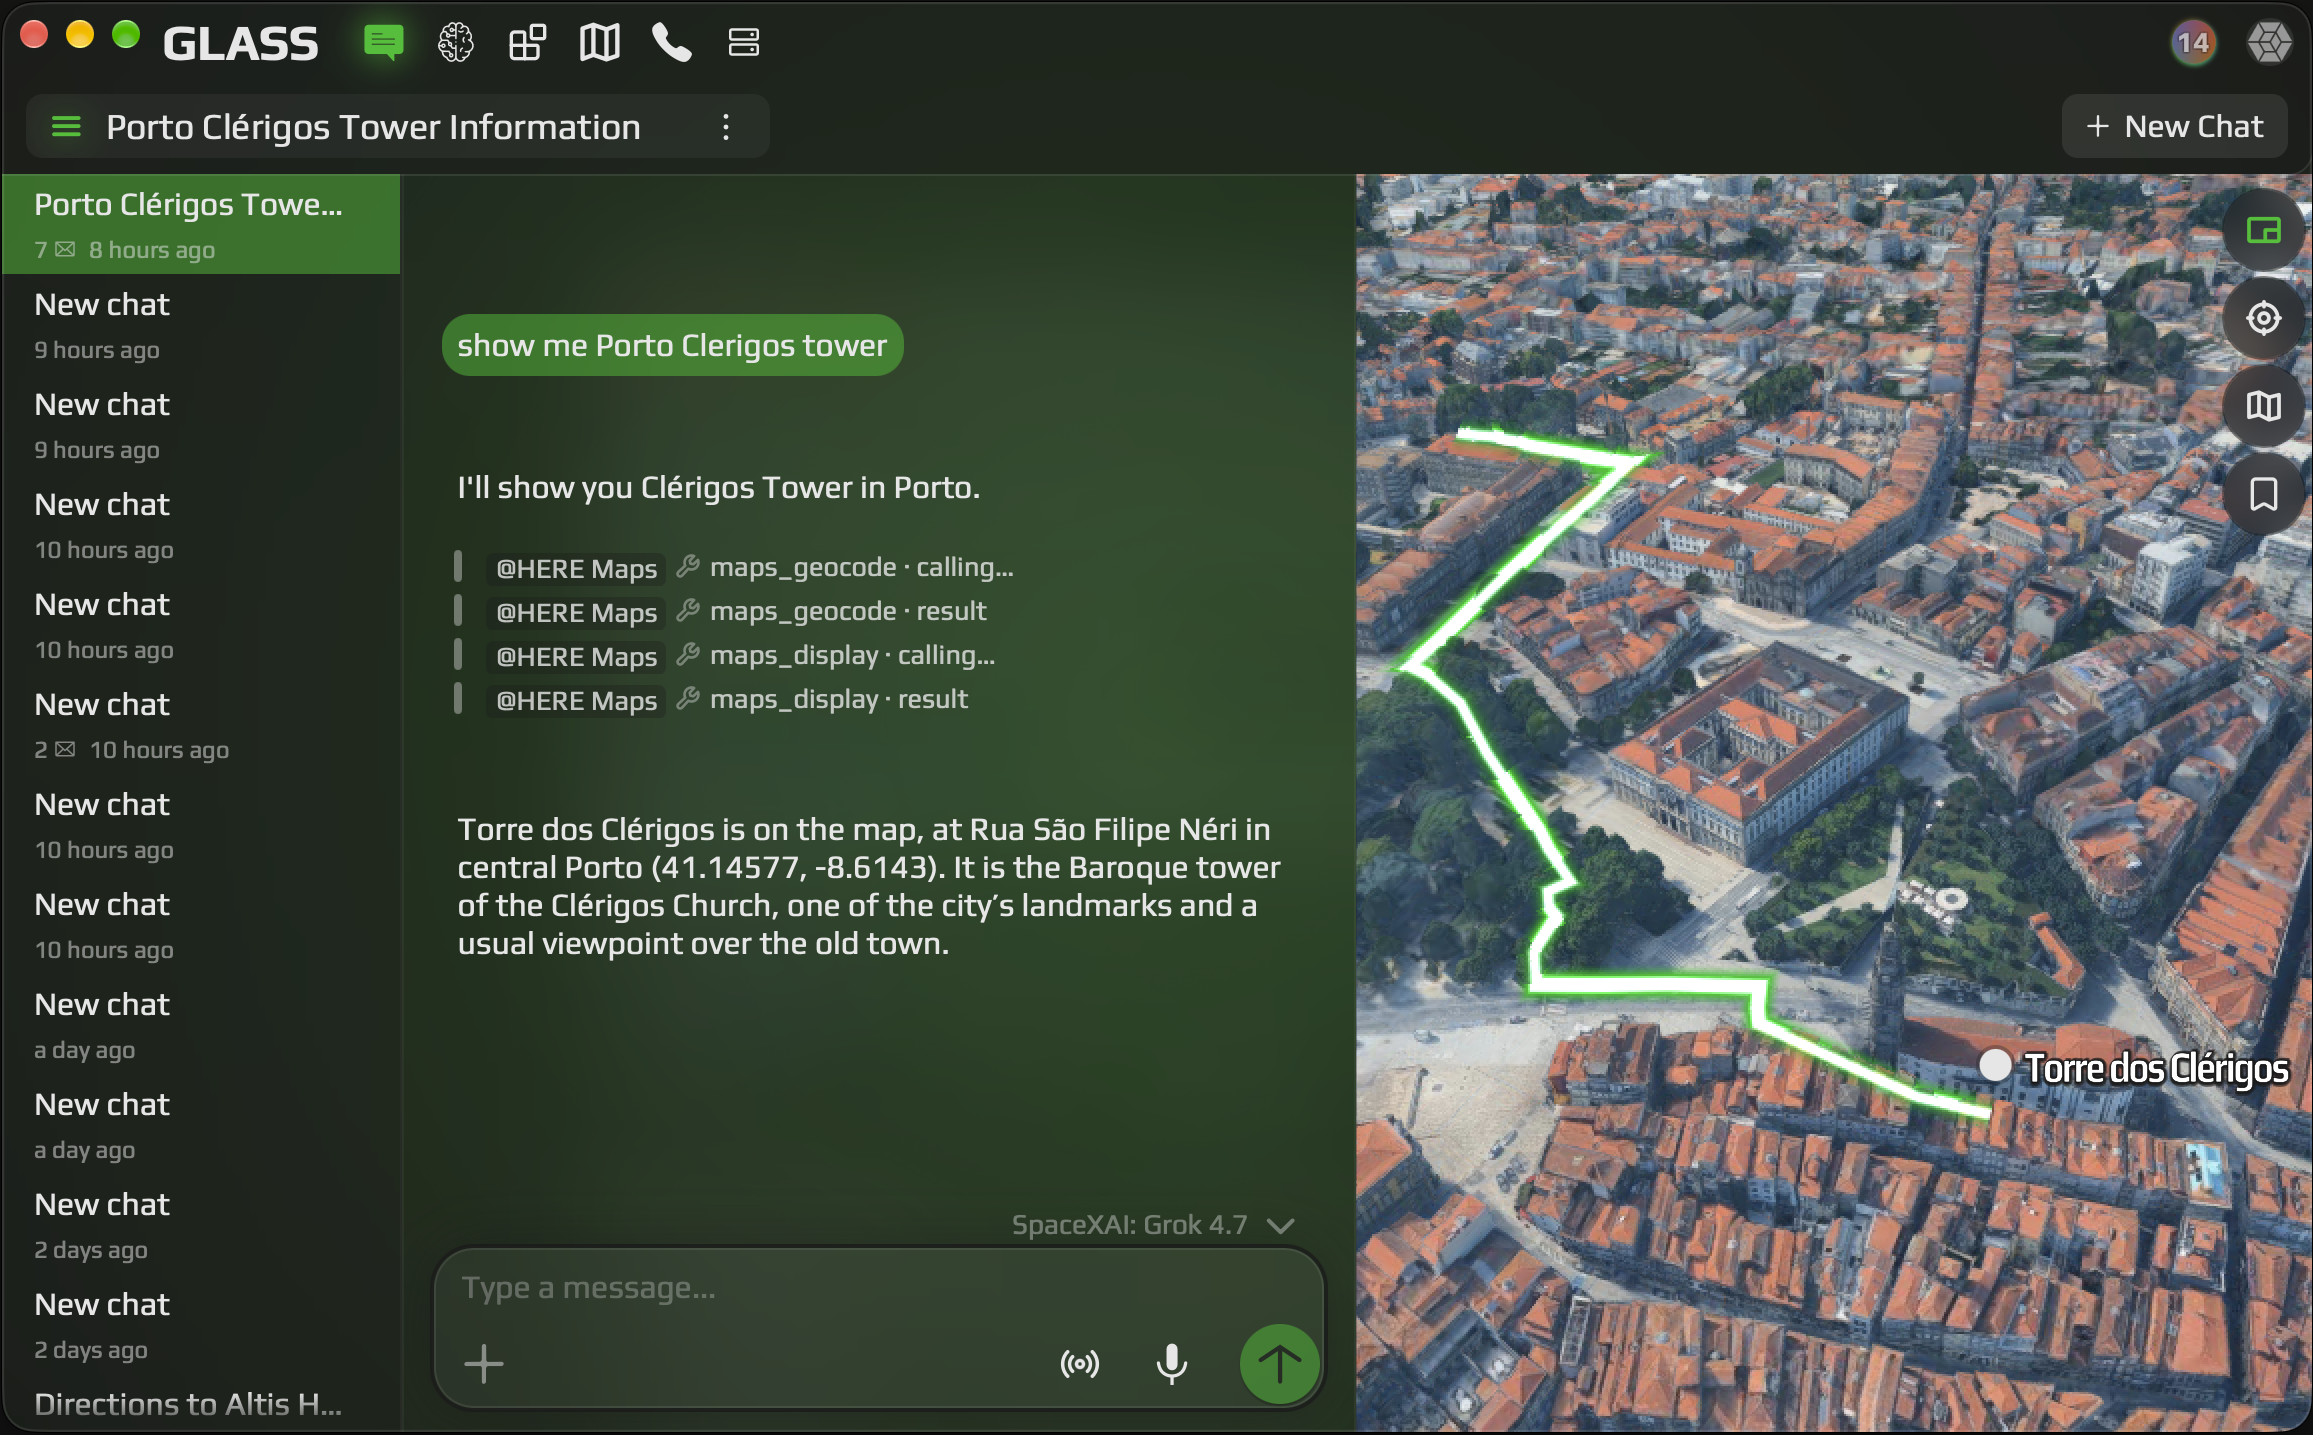Click the user message 'show me Porto Clerigos tower'
This screenshot has height=1435, width=2313.
click(672, 346)
